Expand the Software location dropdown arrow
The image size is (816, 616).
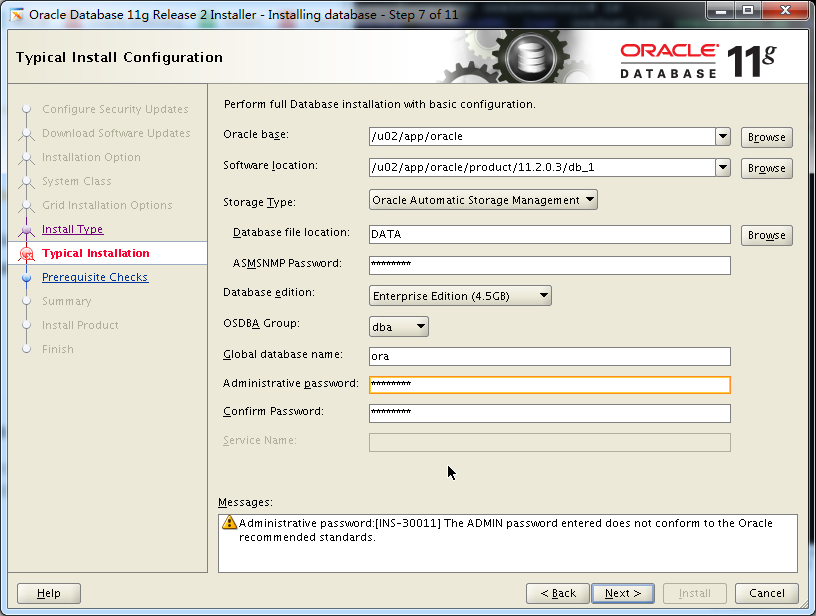(723, 168)
